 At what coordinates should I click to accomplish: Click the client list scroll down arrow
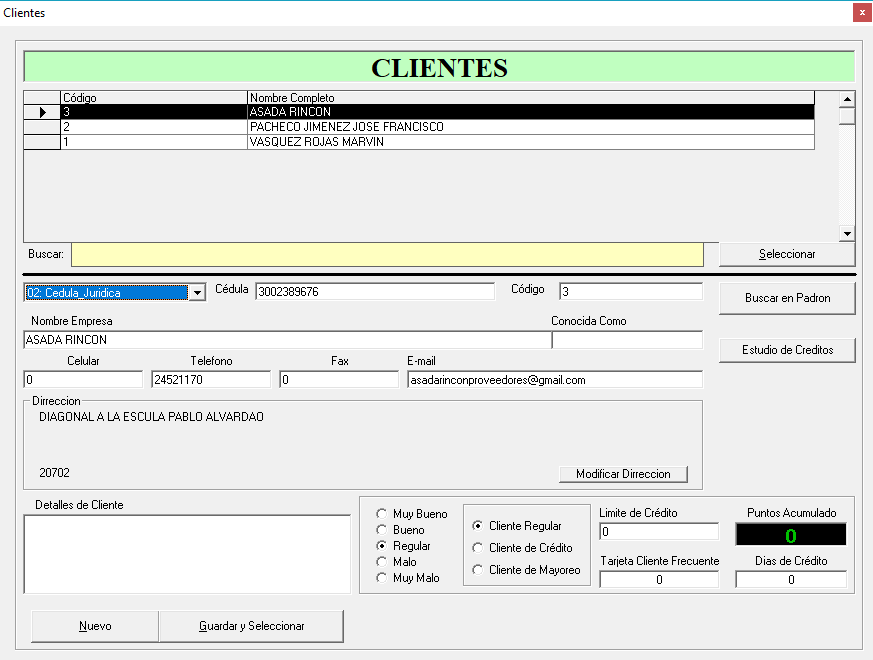point(846,233)
